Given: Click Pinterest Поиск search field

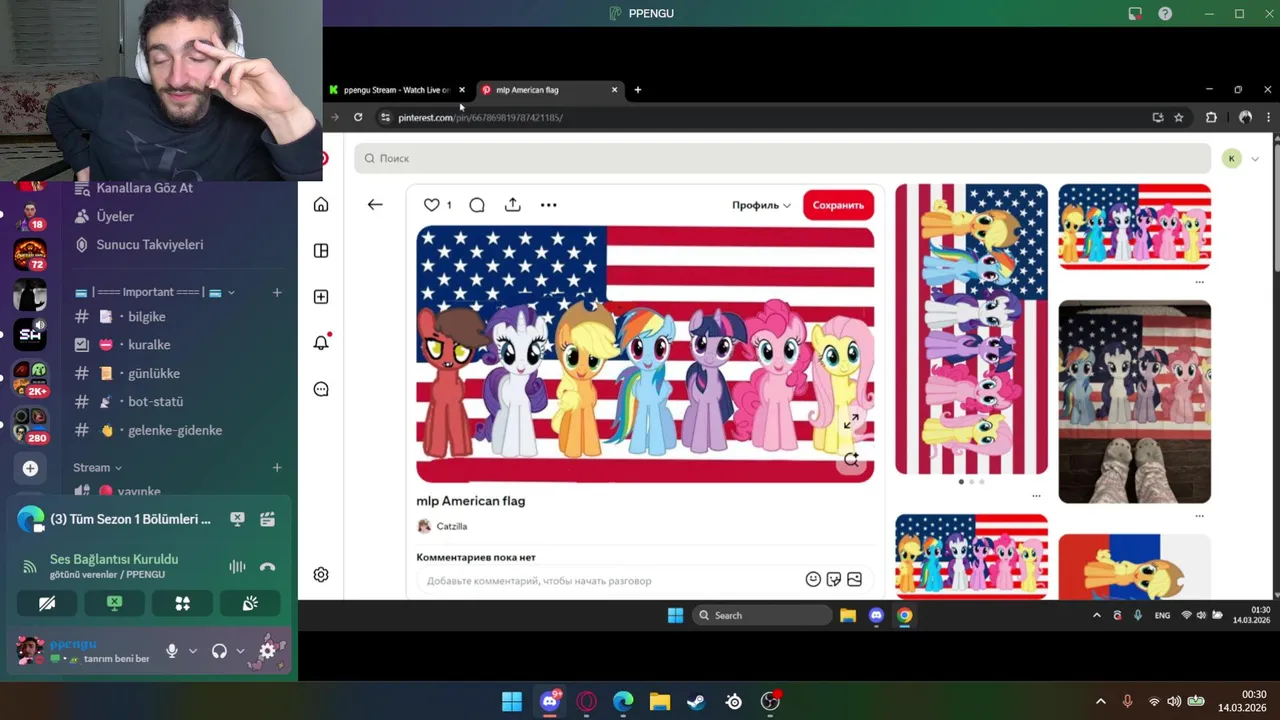Looking at the screenshot, I should point(782,158).
